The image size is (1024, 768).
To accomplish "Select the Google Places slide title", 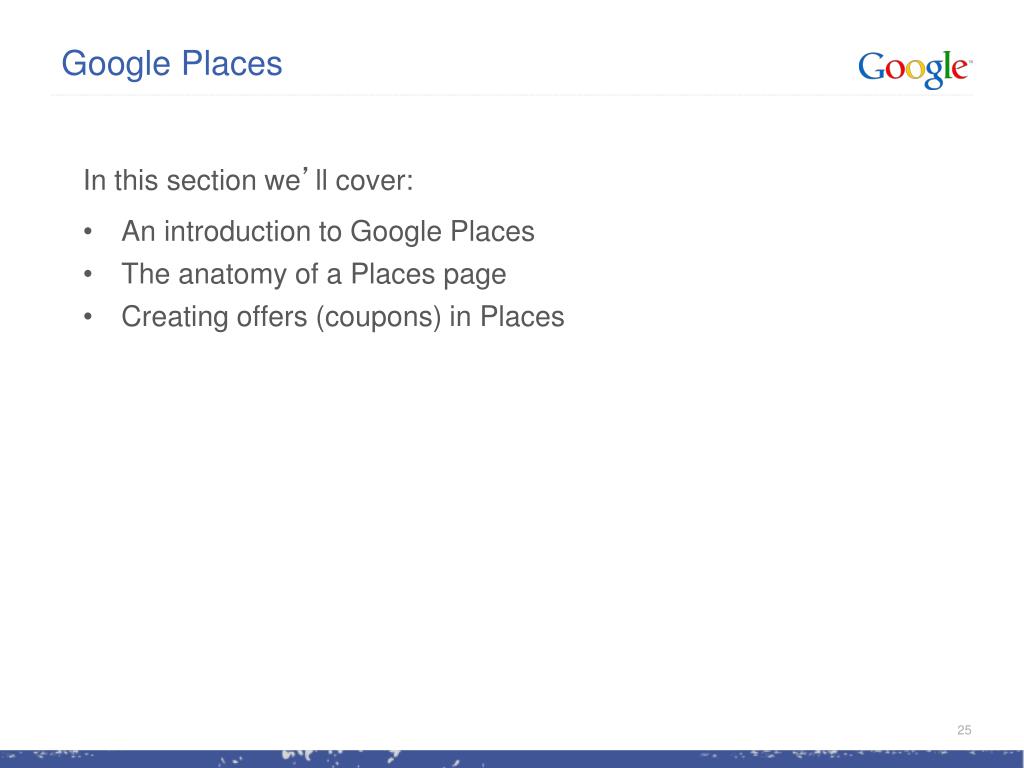I will (x=172, y=64).
